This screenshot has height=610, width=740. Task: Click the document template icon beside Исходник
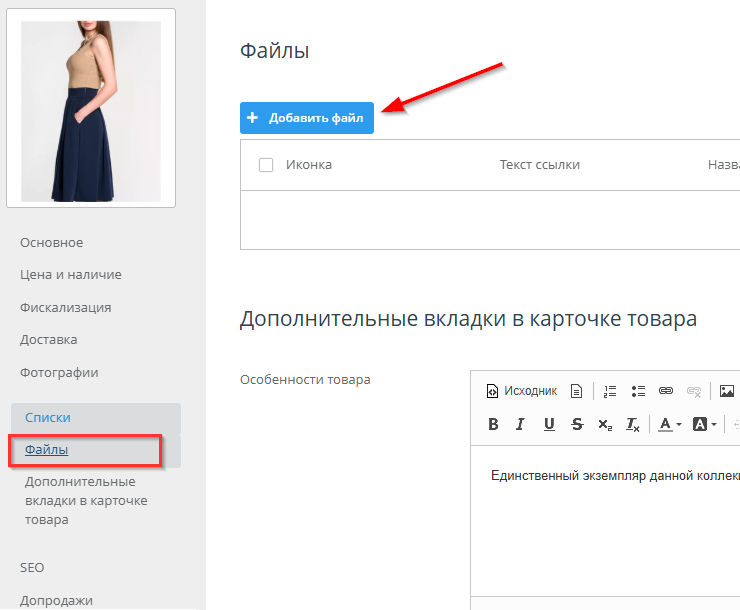576,391
